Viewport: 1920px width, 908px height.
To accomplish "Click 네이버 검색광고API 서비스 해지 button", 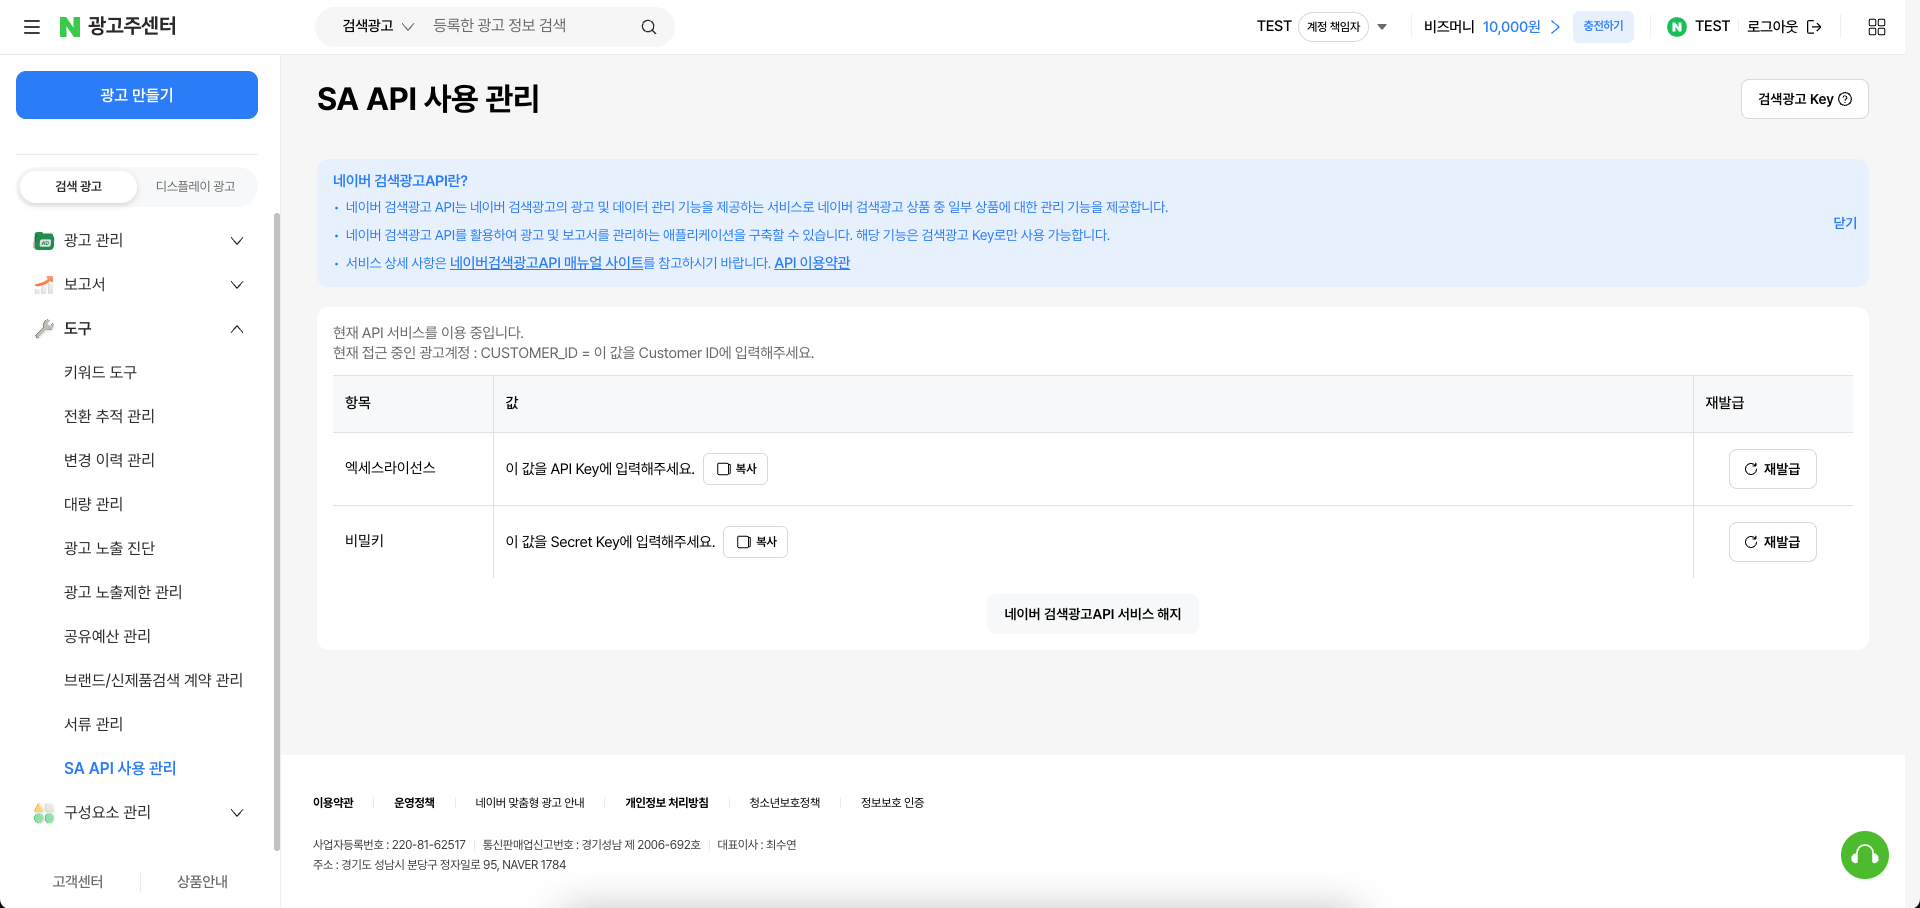I will tap(1092, 614).
